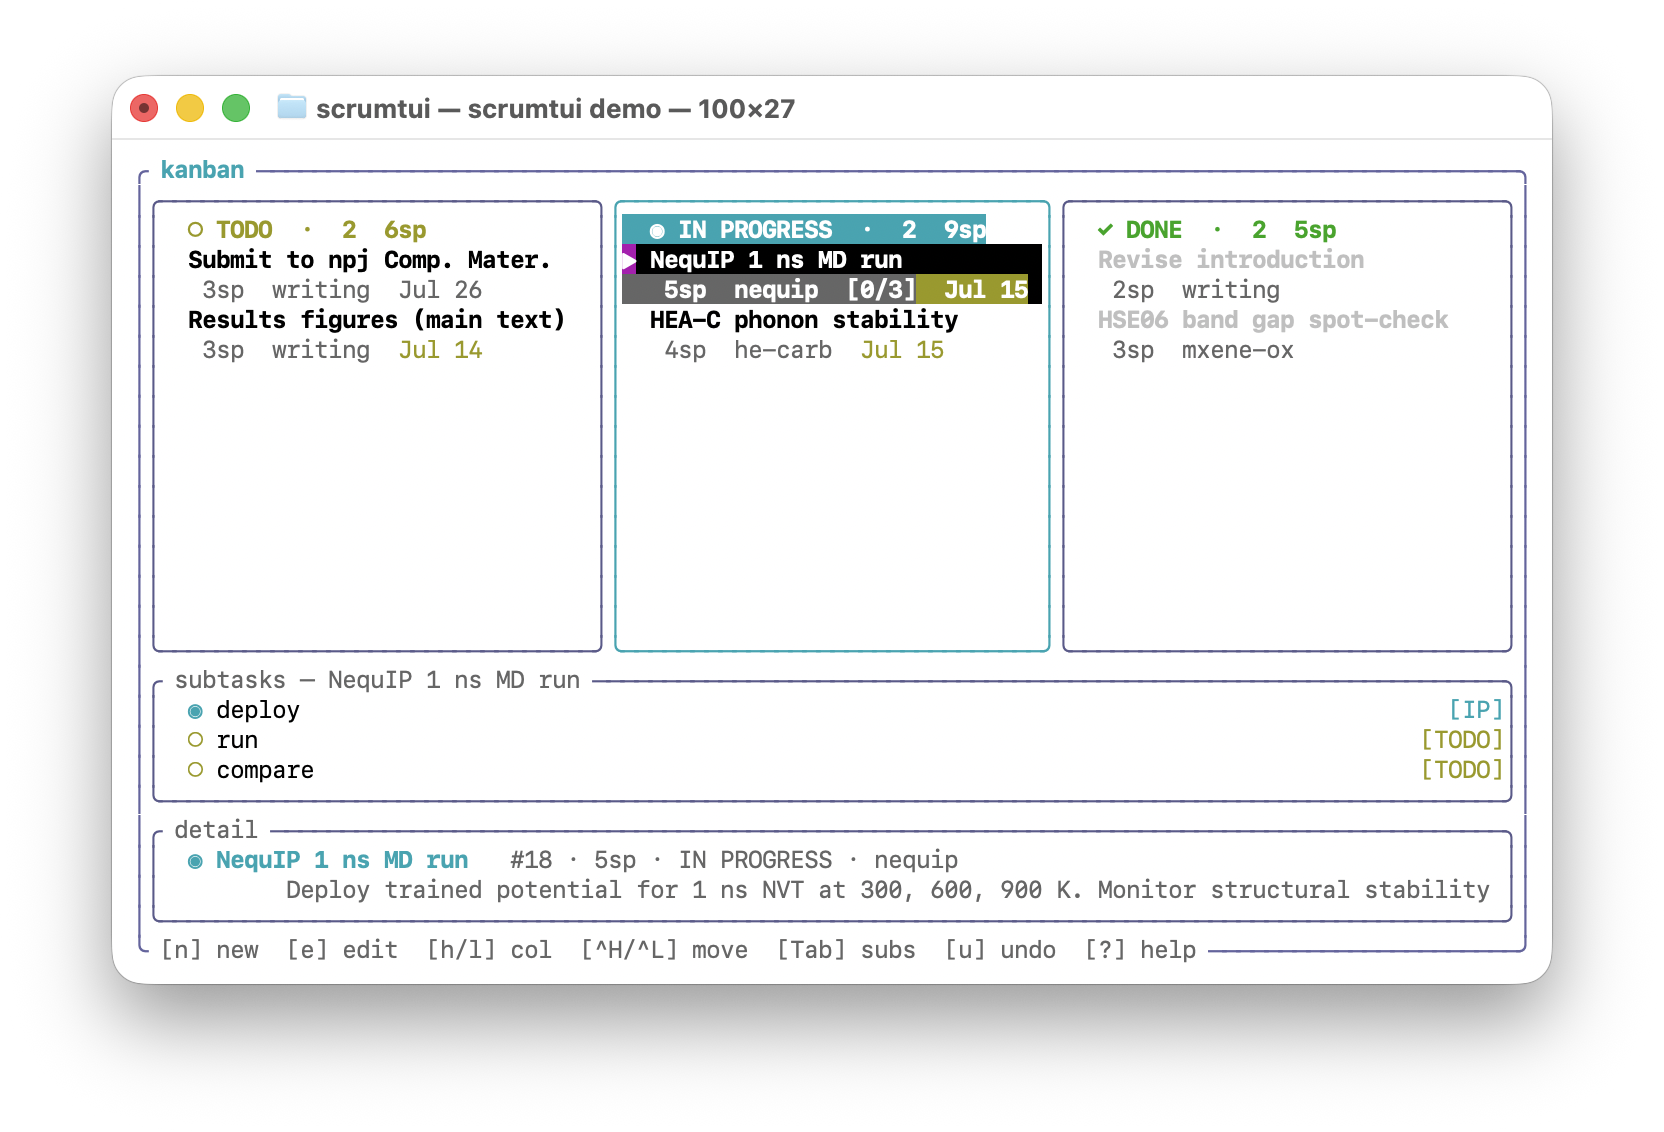
Task: Click the 4sp points on HEA-C card
Action: point(685,350)
